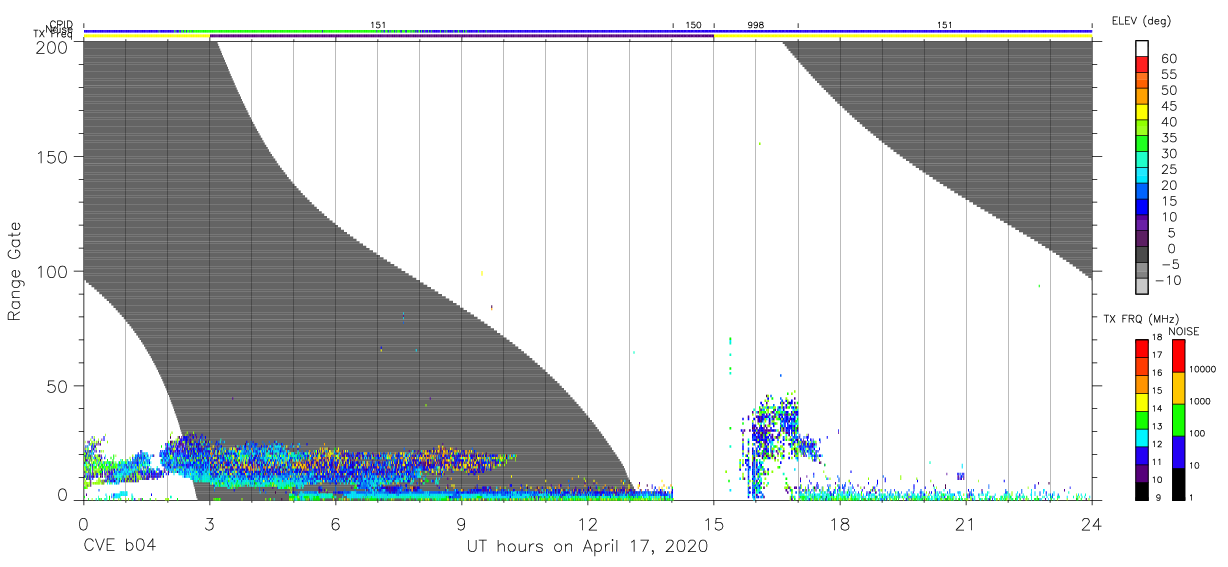Click the ELEV color band between 40 and 45

tap(1143, 114)
